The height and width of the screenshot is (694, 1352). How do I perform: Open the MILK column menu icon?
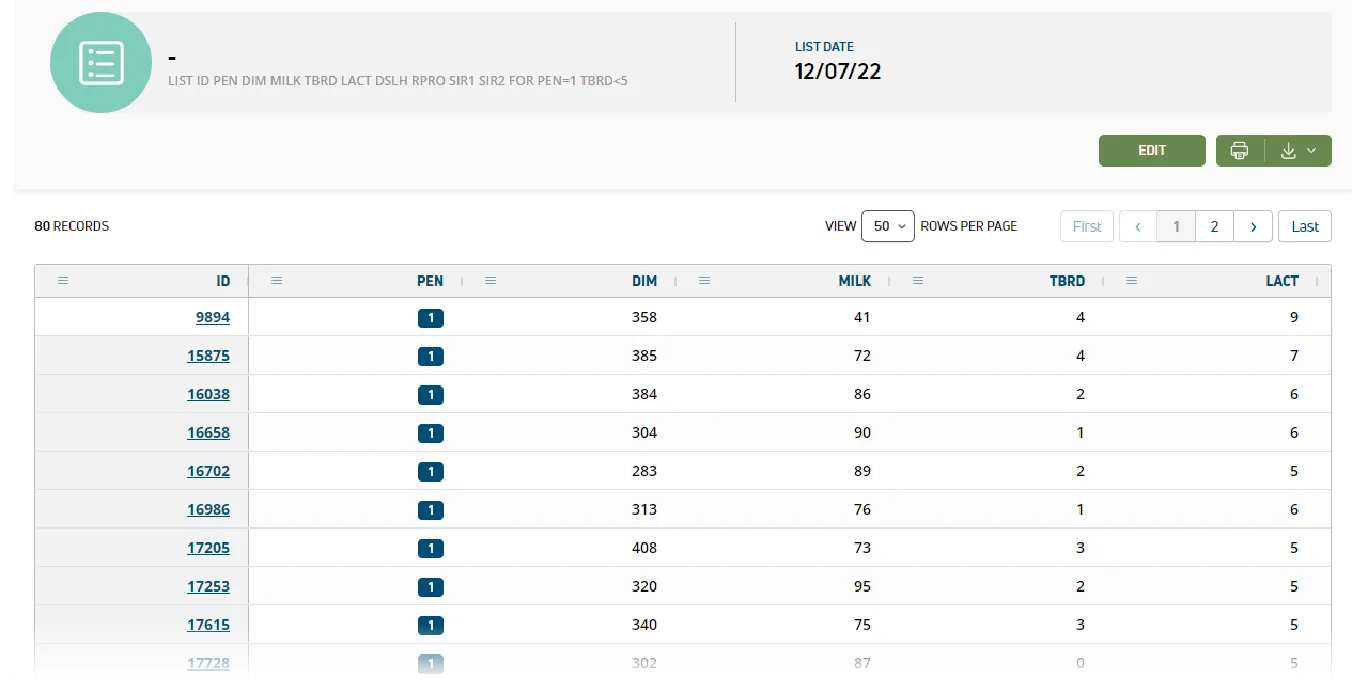point(704,281)
